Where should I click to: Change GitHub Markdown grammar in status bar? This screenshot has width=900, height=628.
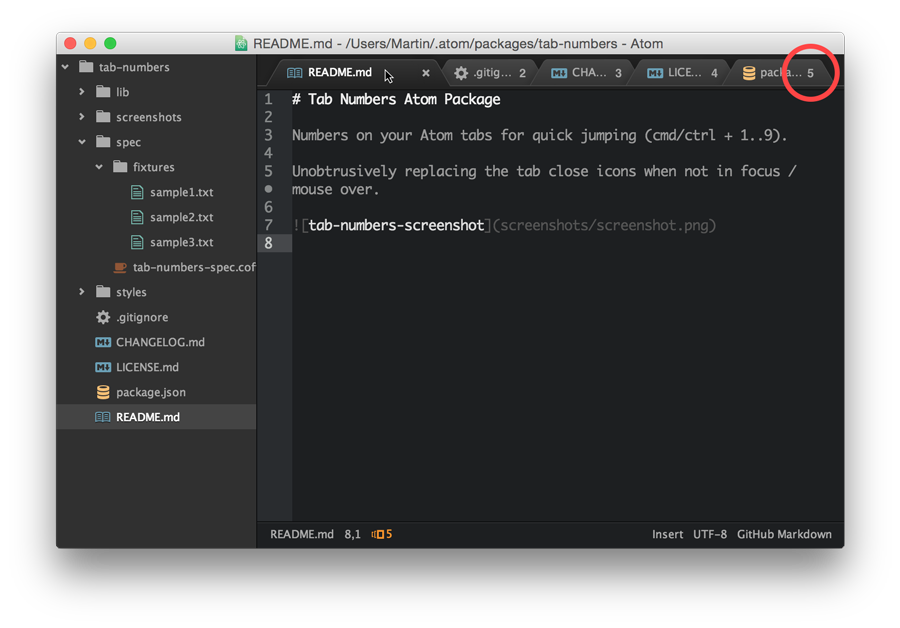(784, 534)
